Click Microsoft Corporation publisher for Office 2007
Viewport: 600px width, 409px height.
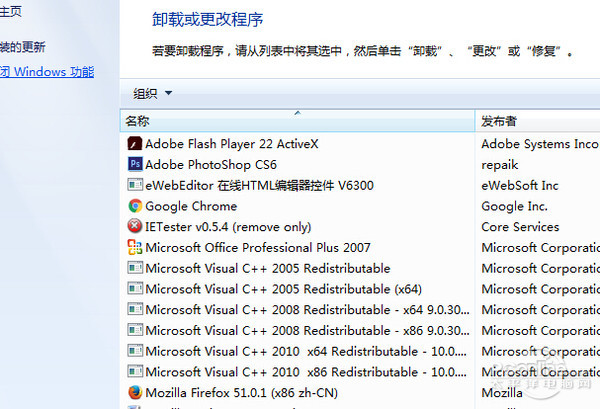coord(540,247)
